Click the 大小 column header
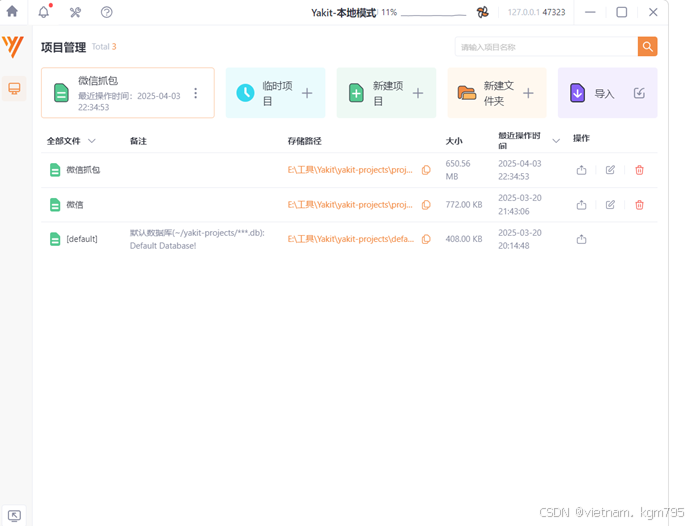693x526 pixels. tap(454, 141)
